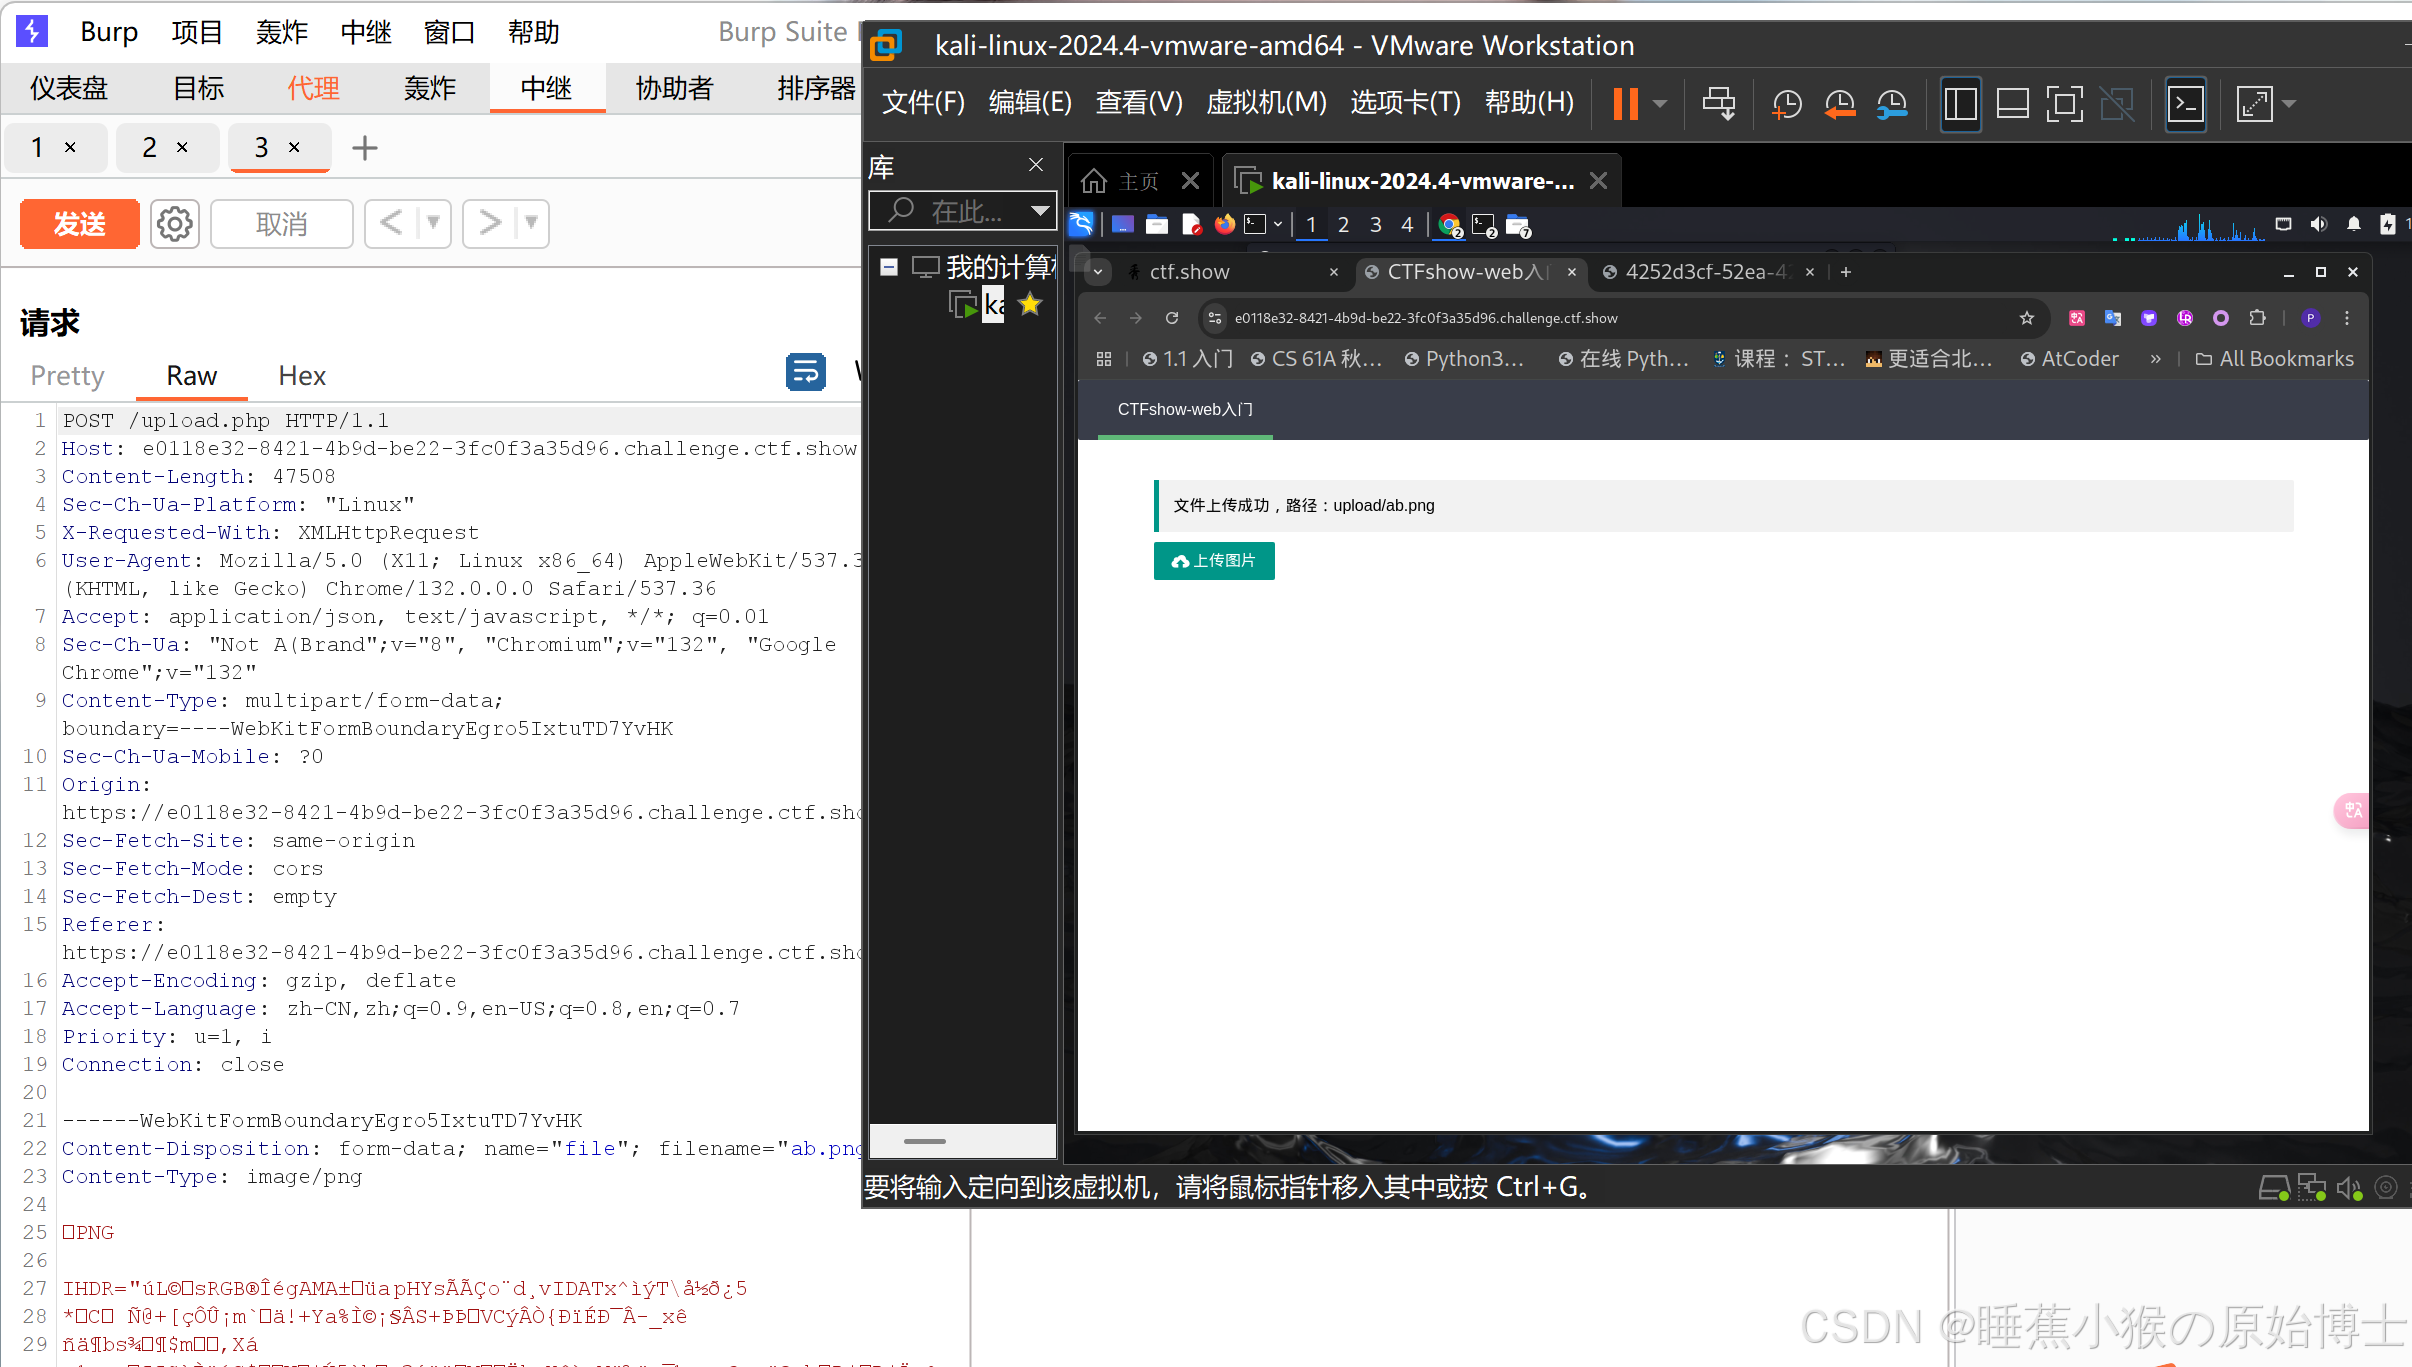
Task: Click the 发送 send button
Action: (x=80, y=224)
